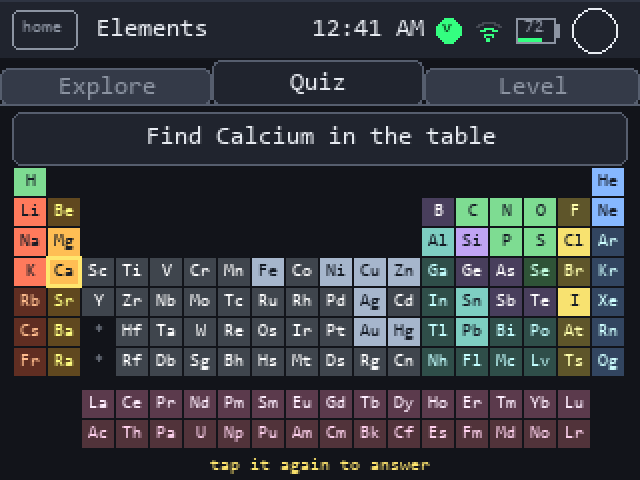Tap the highlighted Ca element cell
Screen dimensions: 640x480
tap(64, 272)
